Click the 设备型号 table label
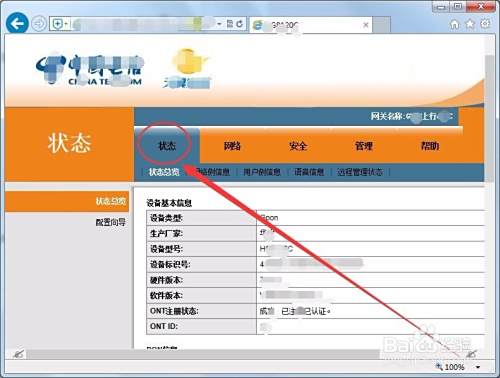500x378 pixels. tap(166, 249)
